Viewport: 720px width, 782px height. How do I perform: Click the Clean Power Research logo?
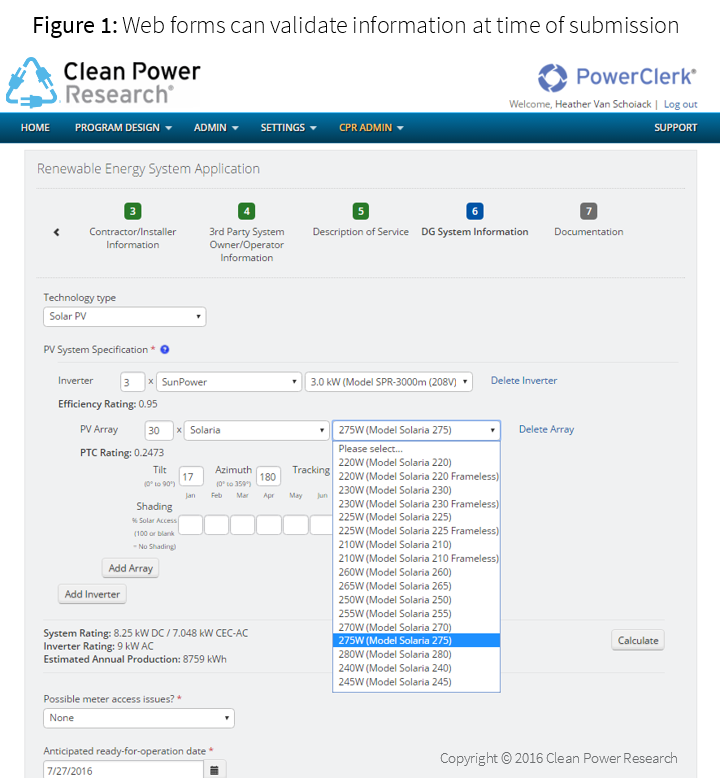click(103, 82)
